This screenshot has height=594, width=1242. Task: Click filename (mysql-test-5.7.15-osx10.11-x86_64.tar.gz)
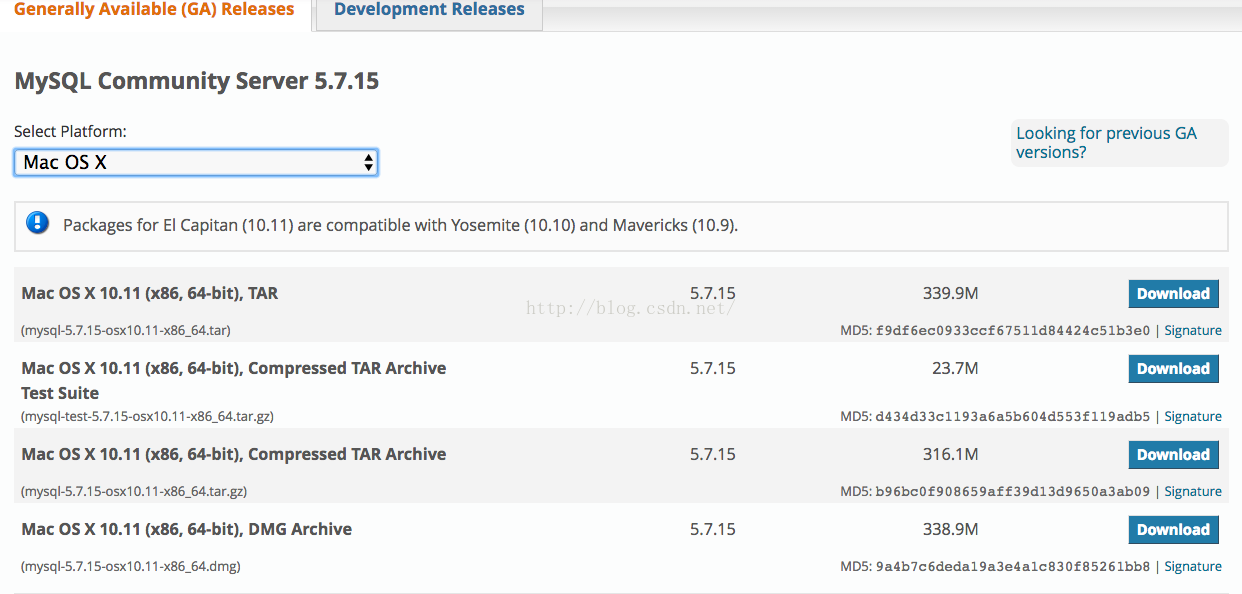[x=147, y=416]
